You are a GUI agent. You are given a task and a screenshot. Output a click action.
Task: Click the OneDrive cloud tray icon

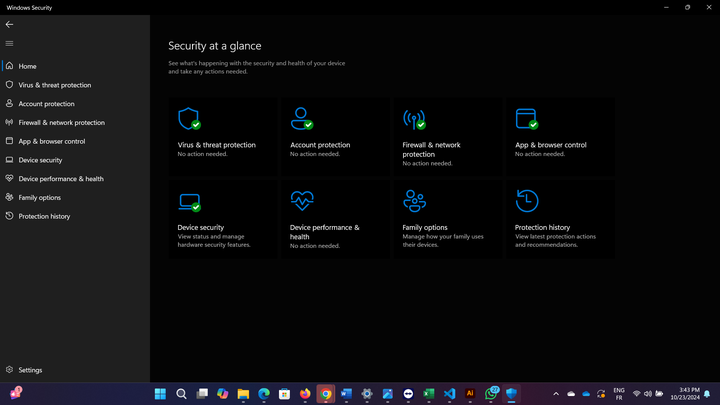point(586,394)
